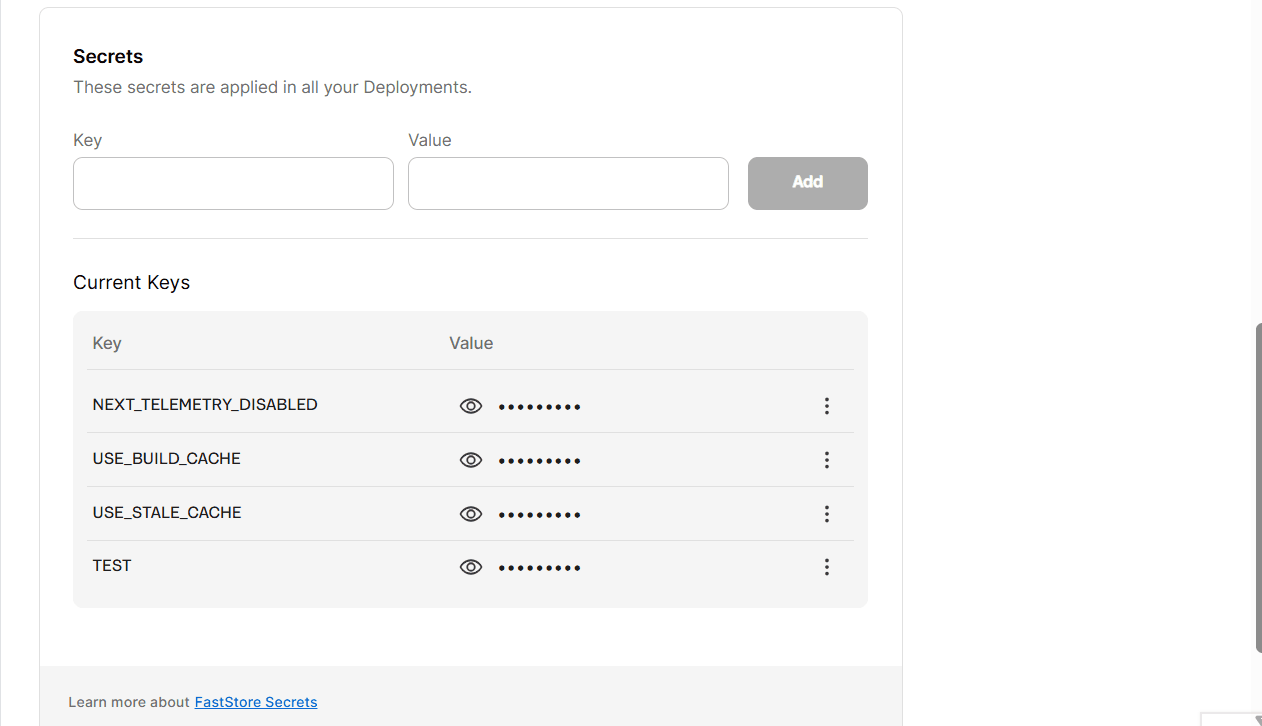Expand the actions menu for USE_STALE_CACHE
The image size is (1262, 726).
pos(826,514)
